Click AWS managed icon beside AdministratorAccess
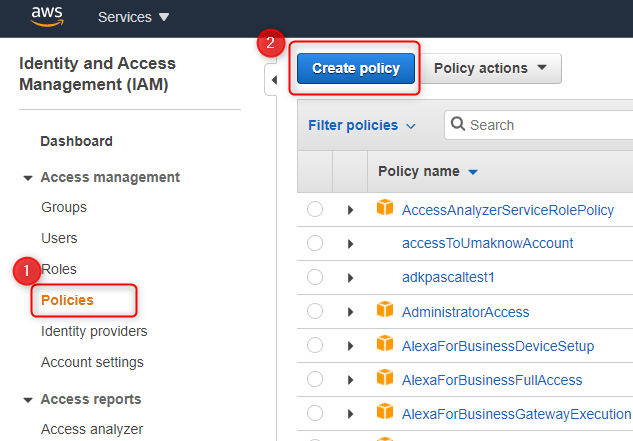Image resolution: width=633 pixels, height=441 pixels. coord(385,309)
